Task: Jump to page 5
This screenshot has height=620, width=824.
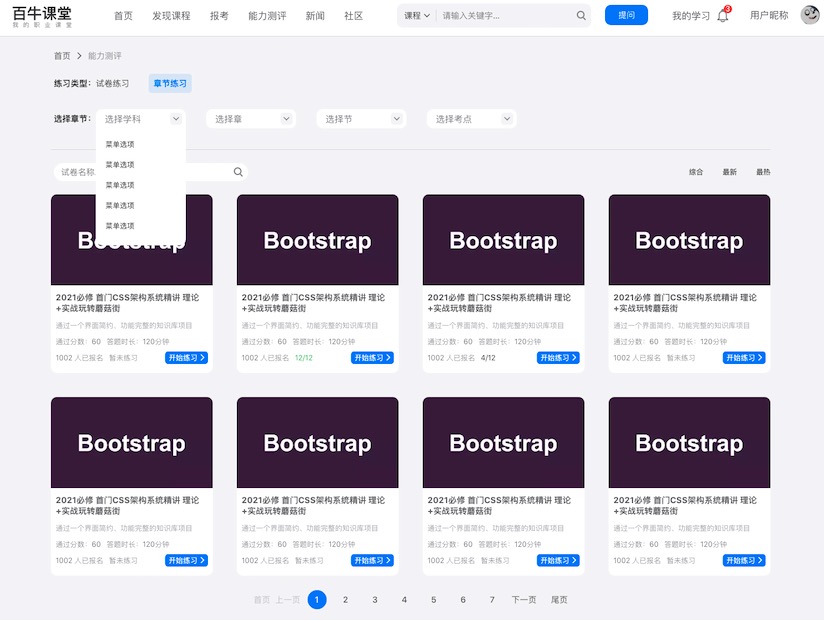Action: tap(434, 600)
